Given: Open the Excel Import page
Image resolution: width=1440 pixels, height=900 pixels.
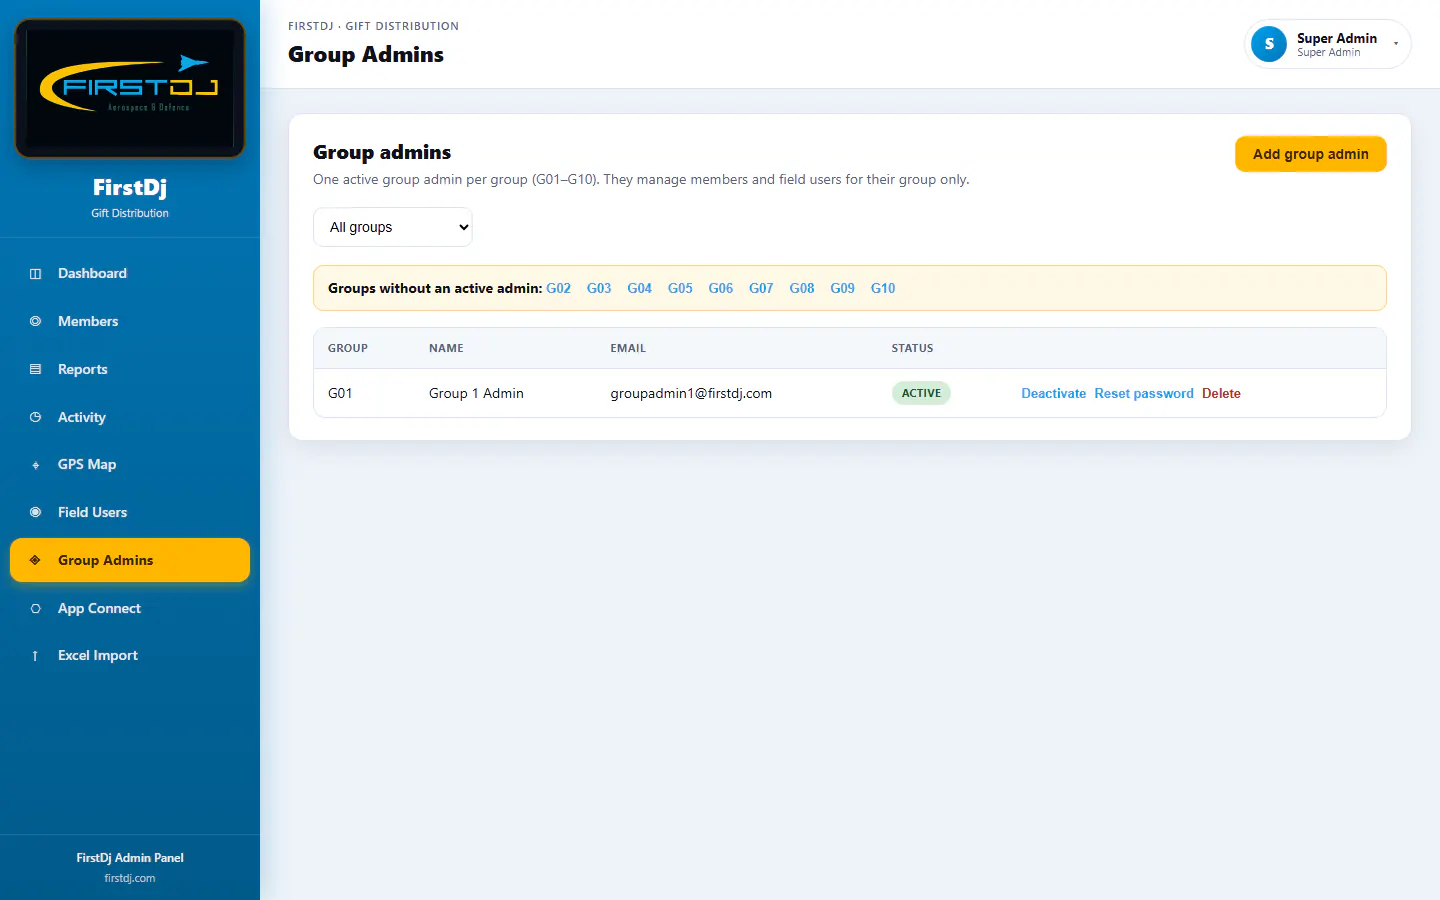Looking at the screenshot, I should [x=130, y=656].
